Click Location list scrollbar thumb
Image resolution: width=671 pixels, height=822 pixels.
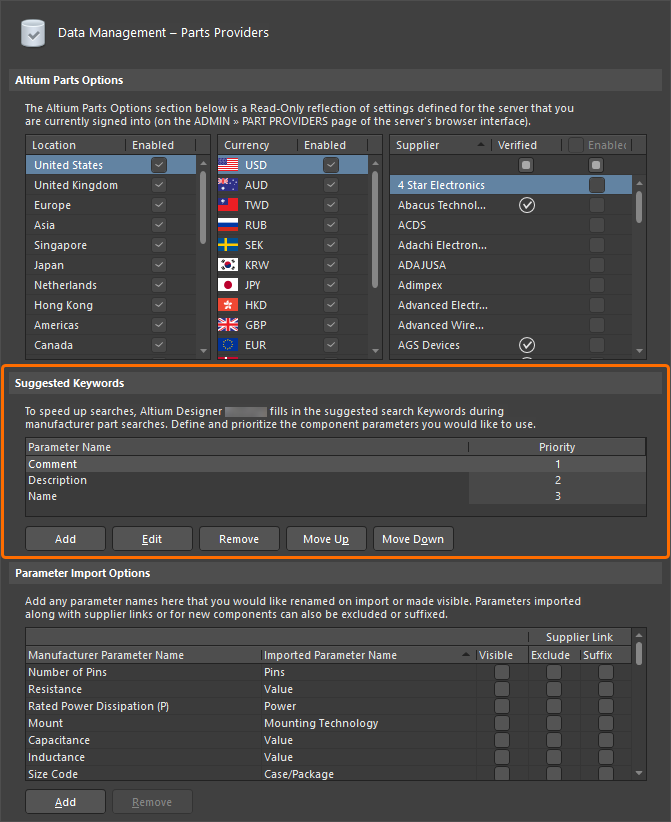tap(203, 207)
